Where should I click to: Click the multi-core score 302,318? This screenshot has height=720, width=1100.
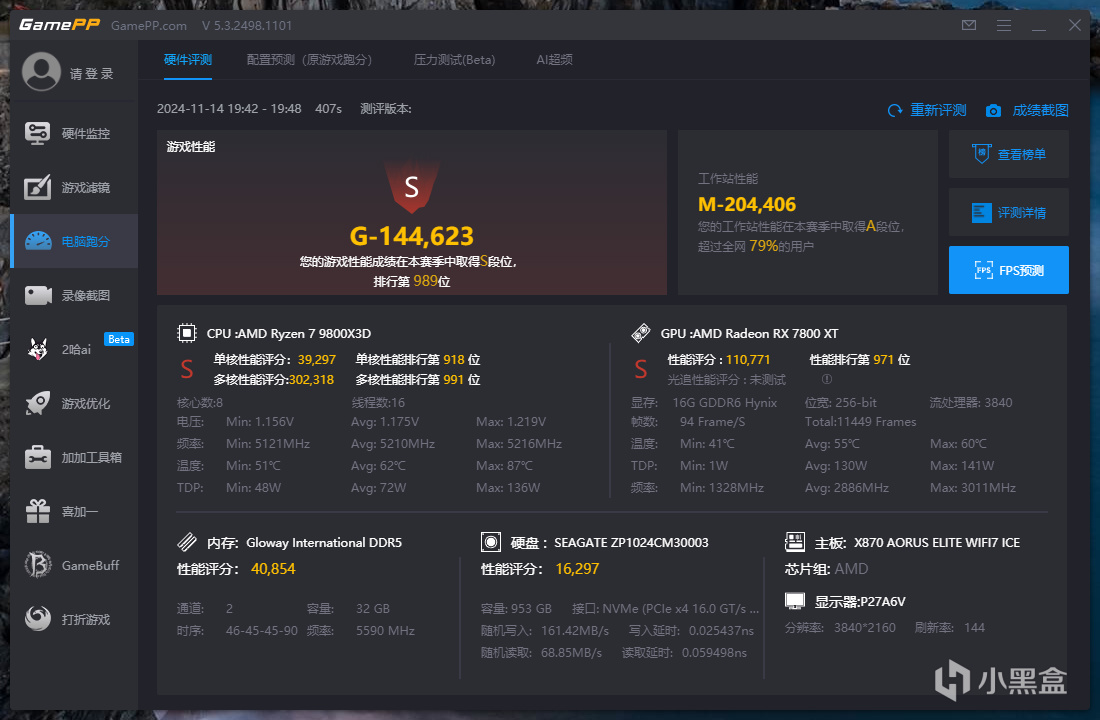[311, 380]
